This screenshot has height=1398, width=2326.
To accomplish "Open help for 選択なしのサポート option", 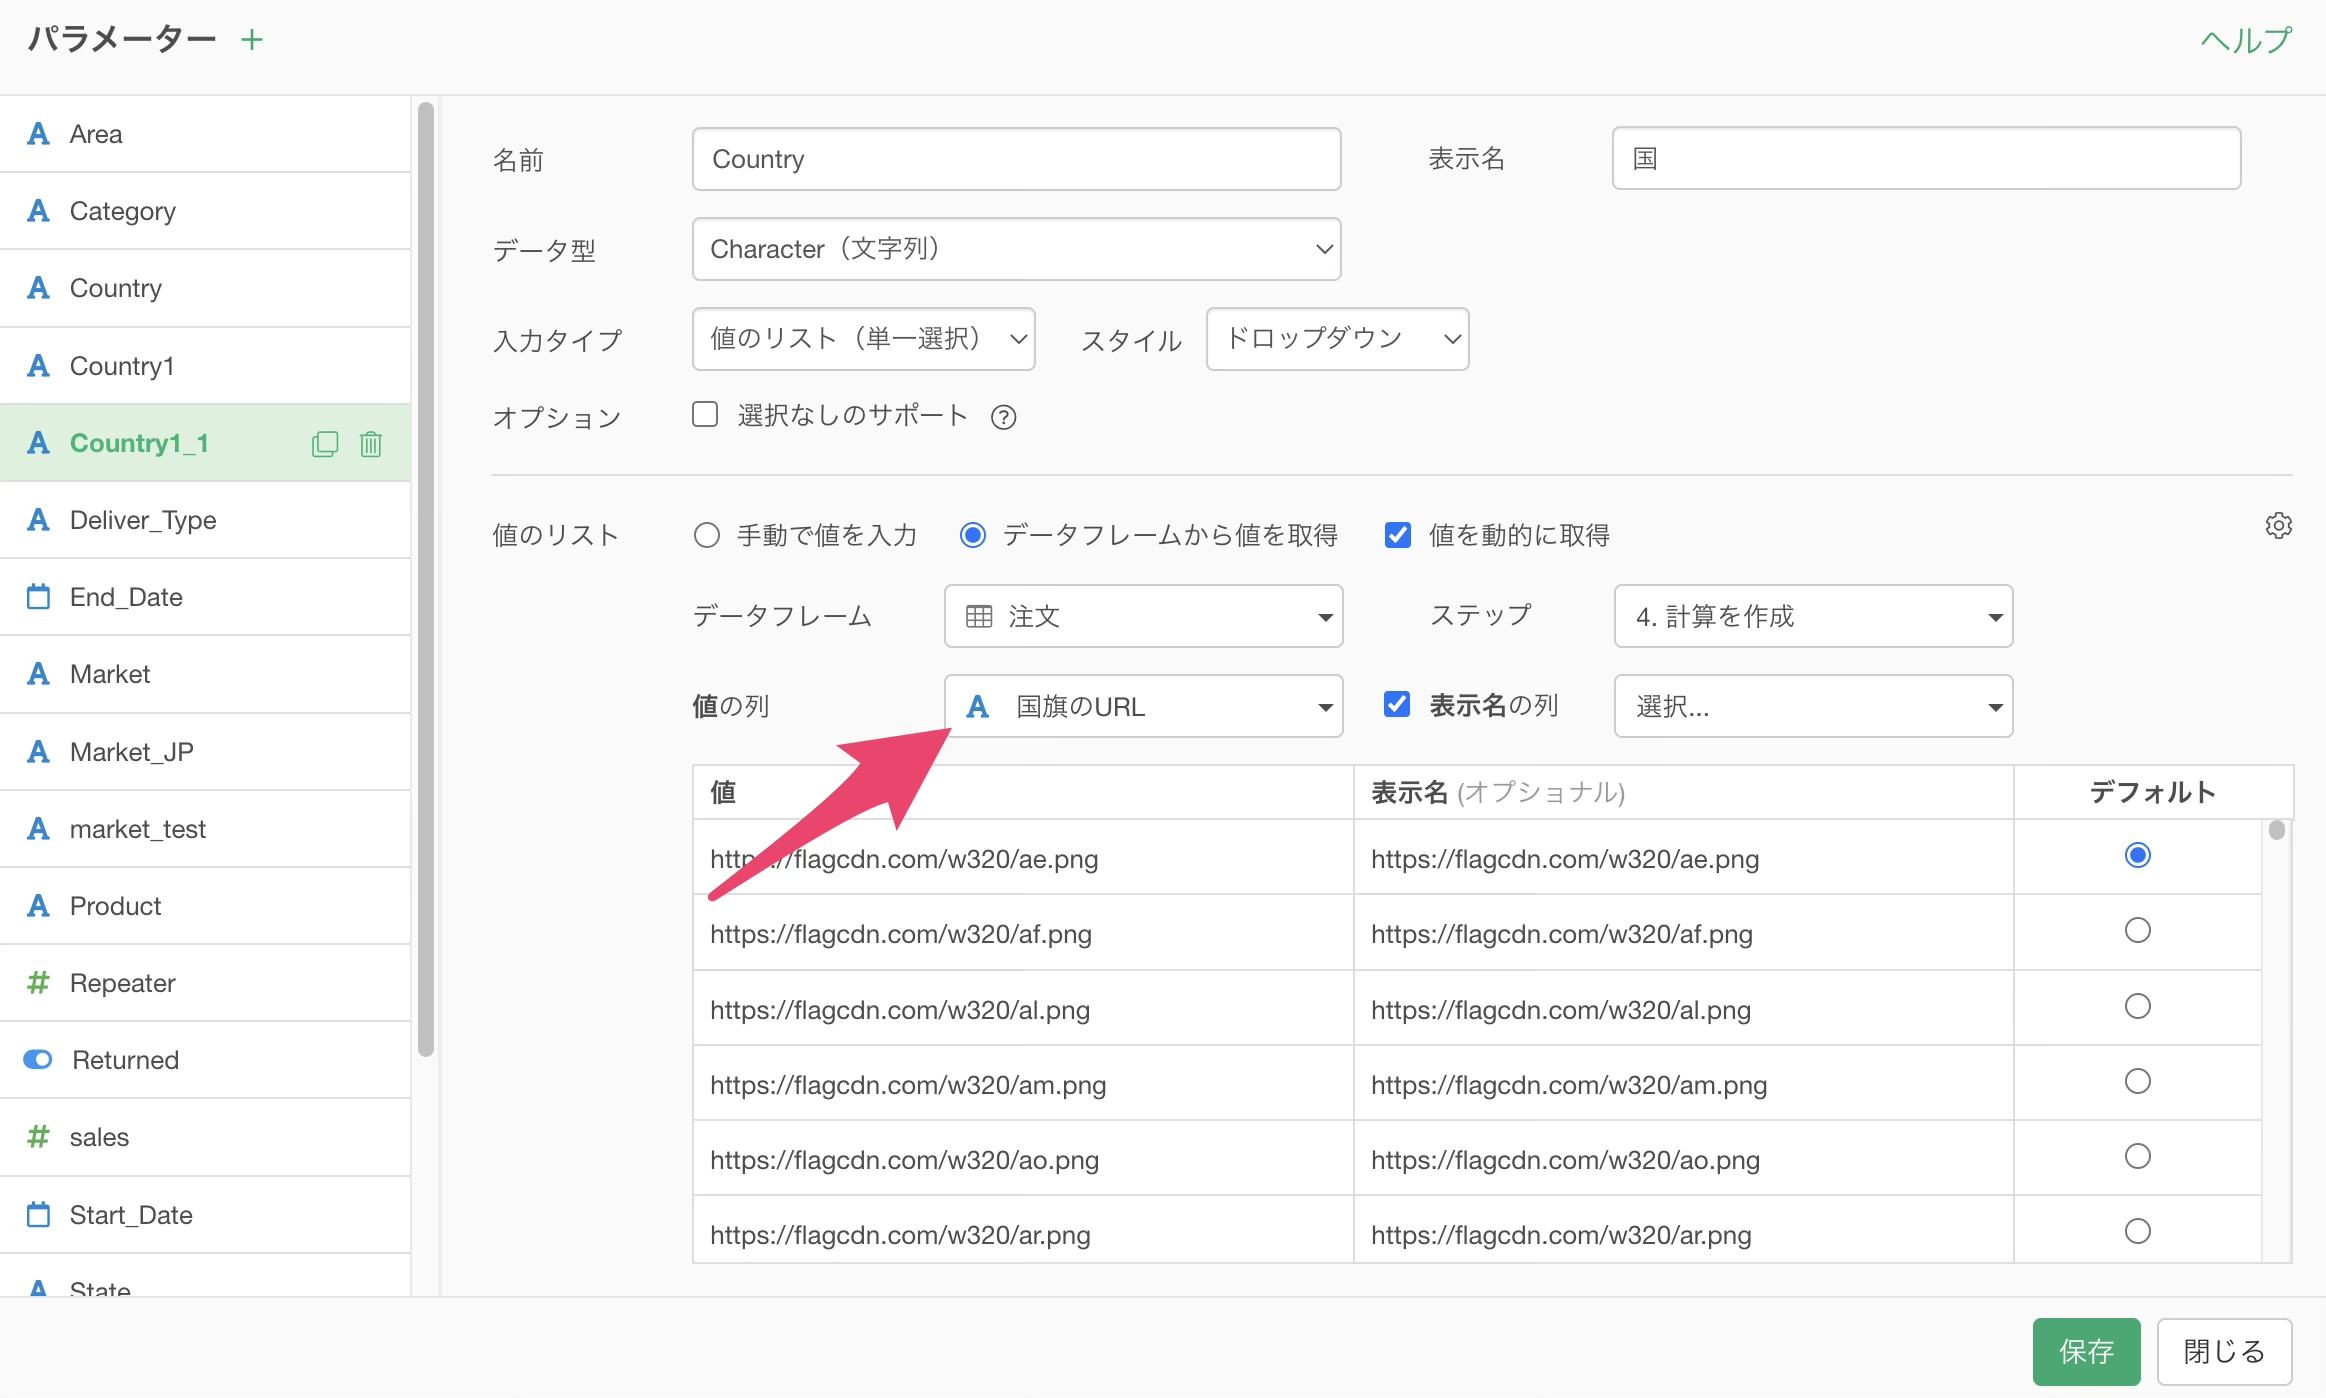I will [1003, 417].
